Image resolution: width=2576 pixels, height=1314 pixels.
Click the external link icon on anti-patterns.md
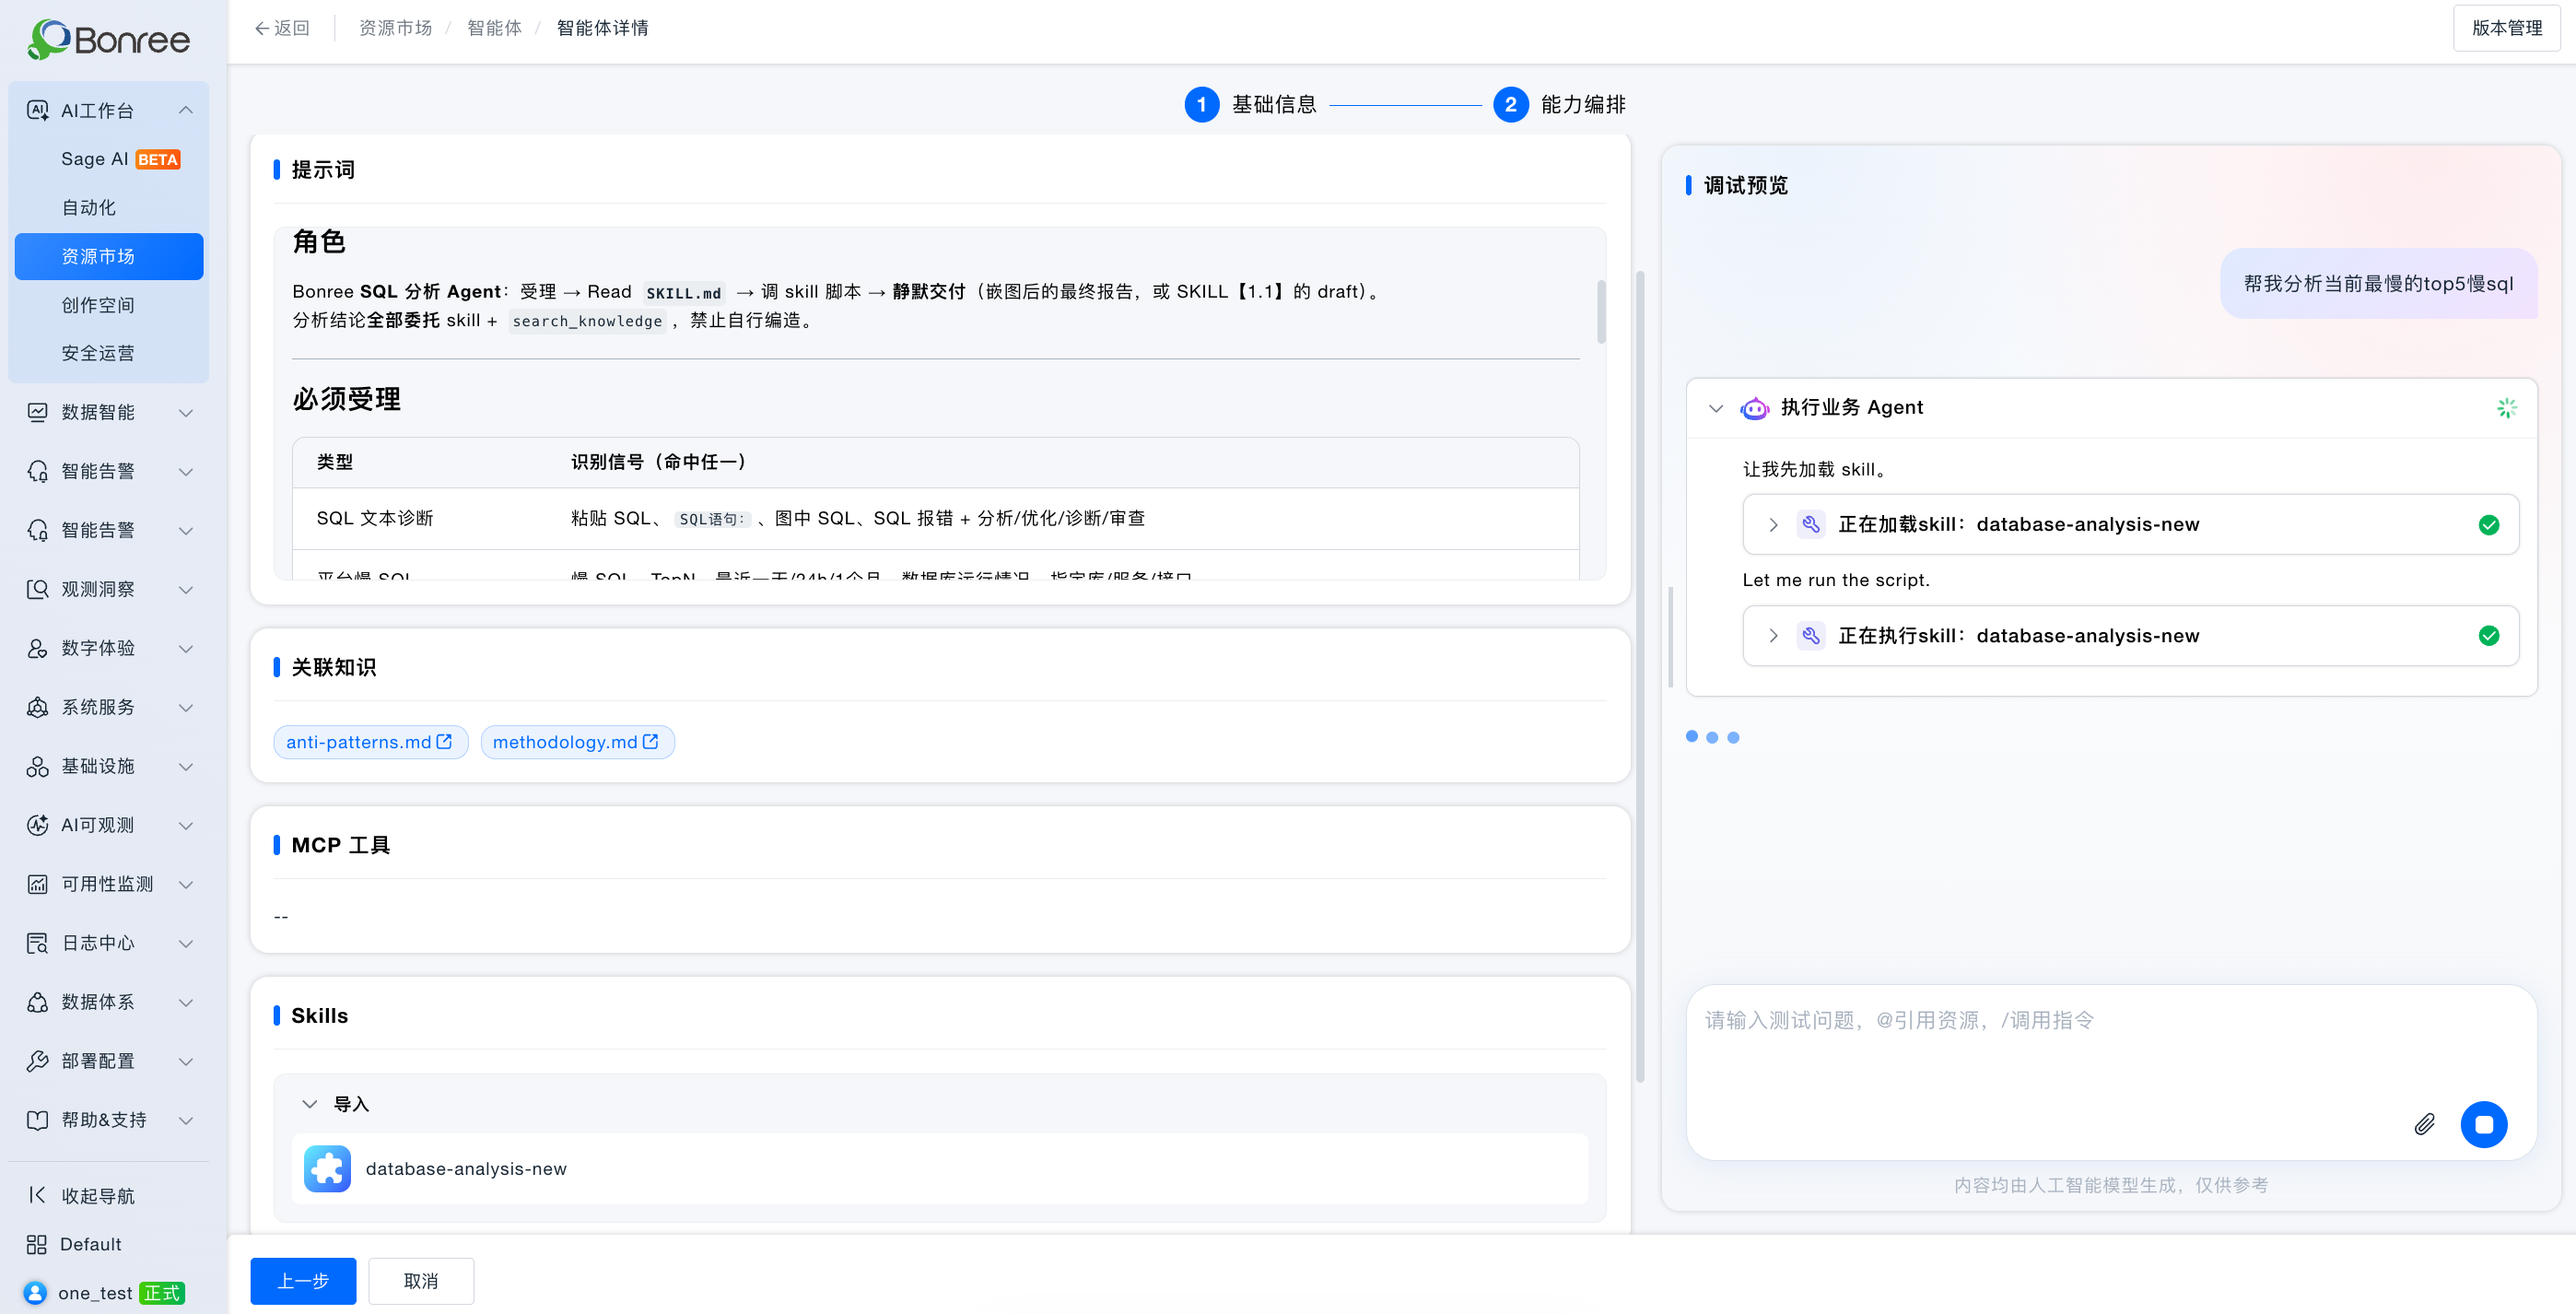click(445, 742)
